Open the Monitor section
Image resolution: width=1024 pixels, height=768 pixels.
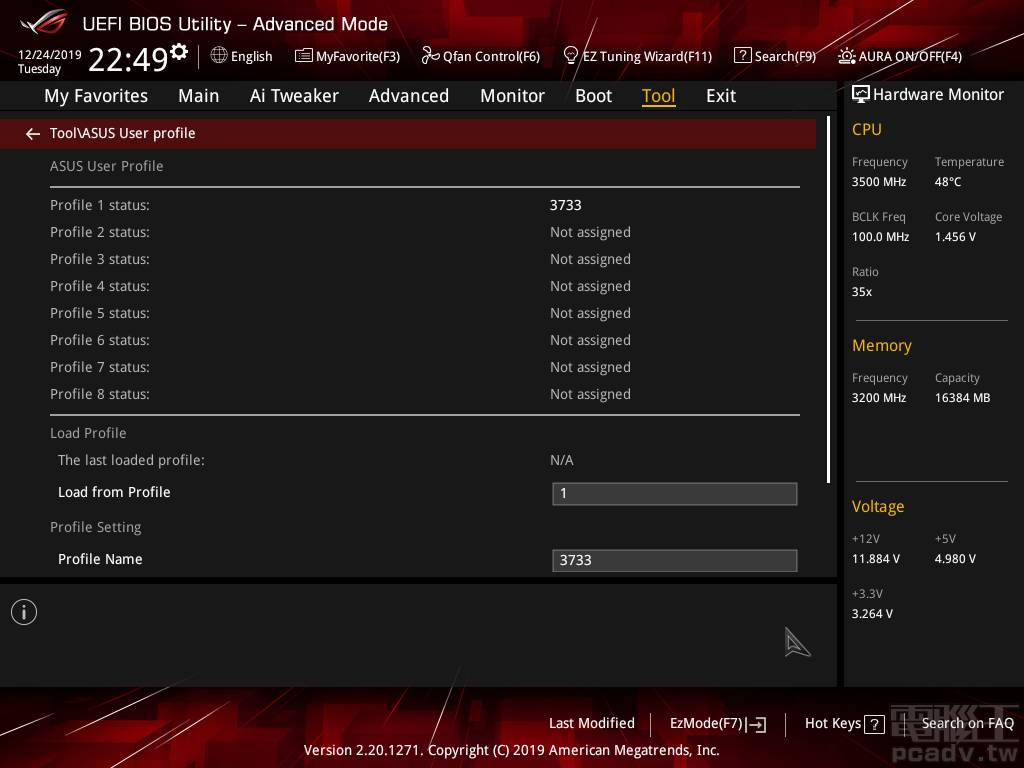click(x=512, y=95)
